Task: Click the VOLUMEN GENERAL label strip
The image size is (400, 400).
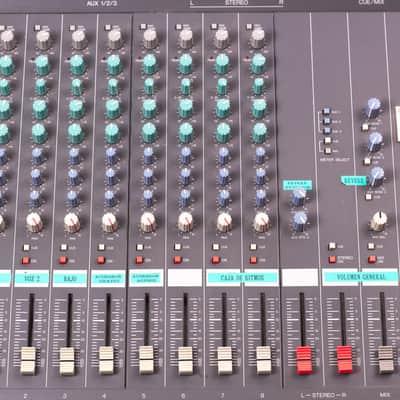Action: pos(360,277)
